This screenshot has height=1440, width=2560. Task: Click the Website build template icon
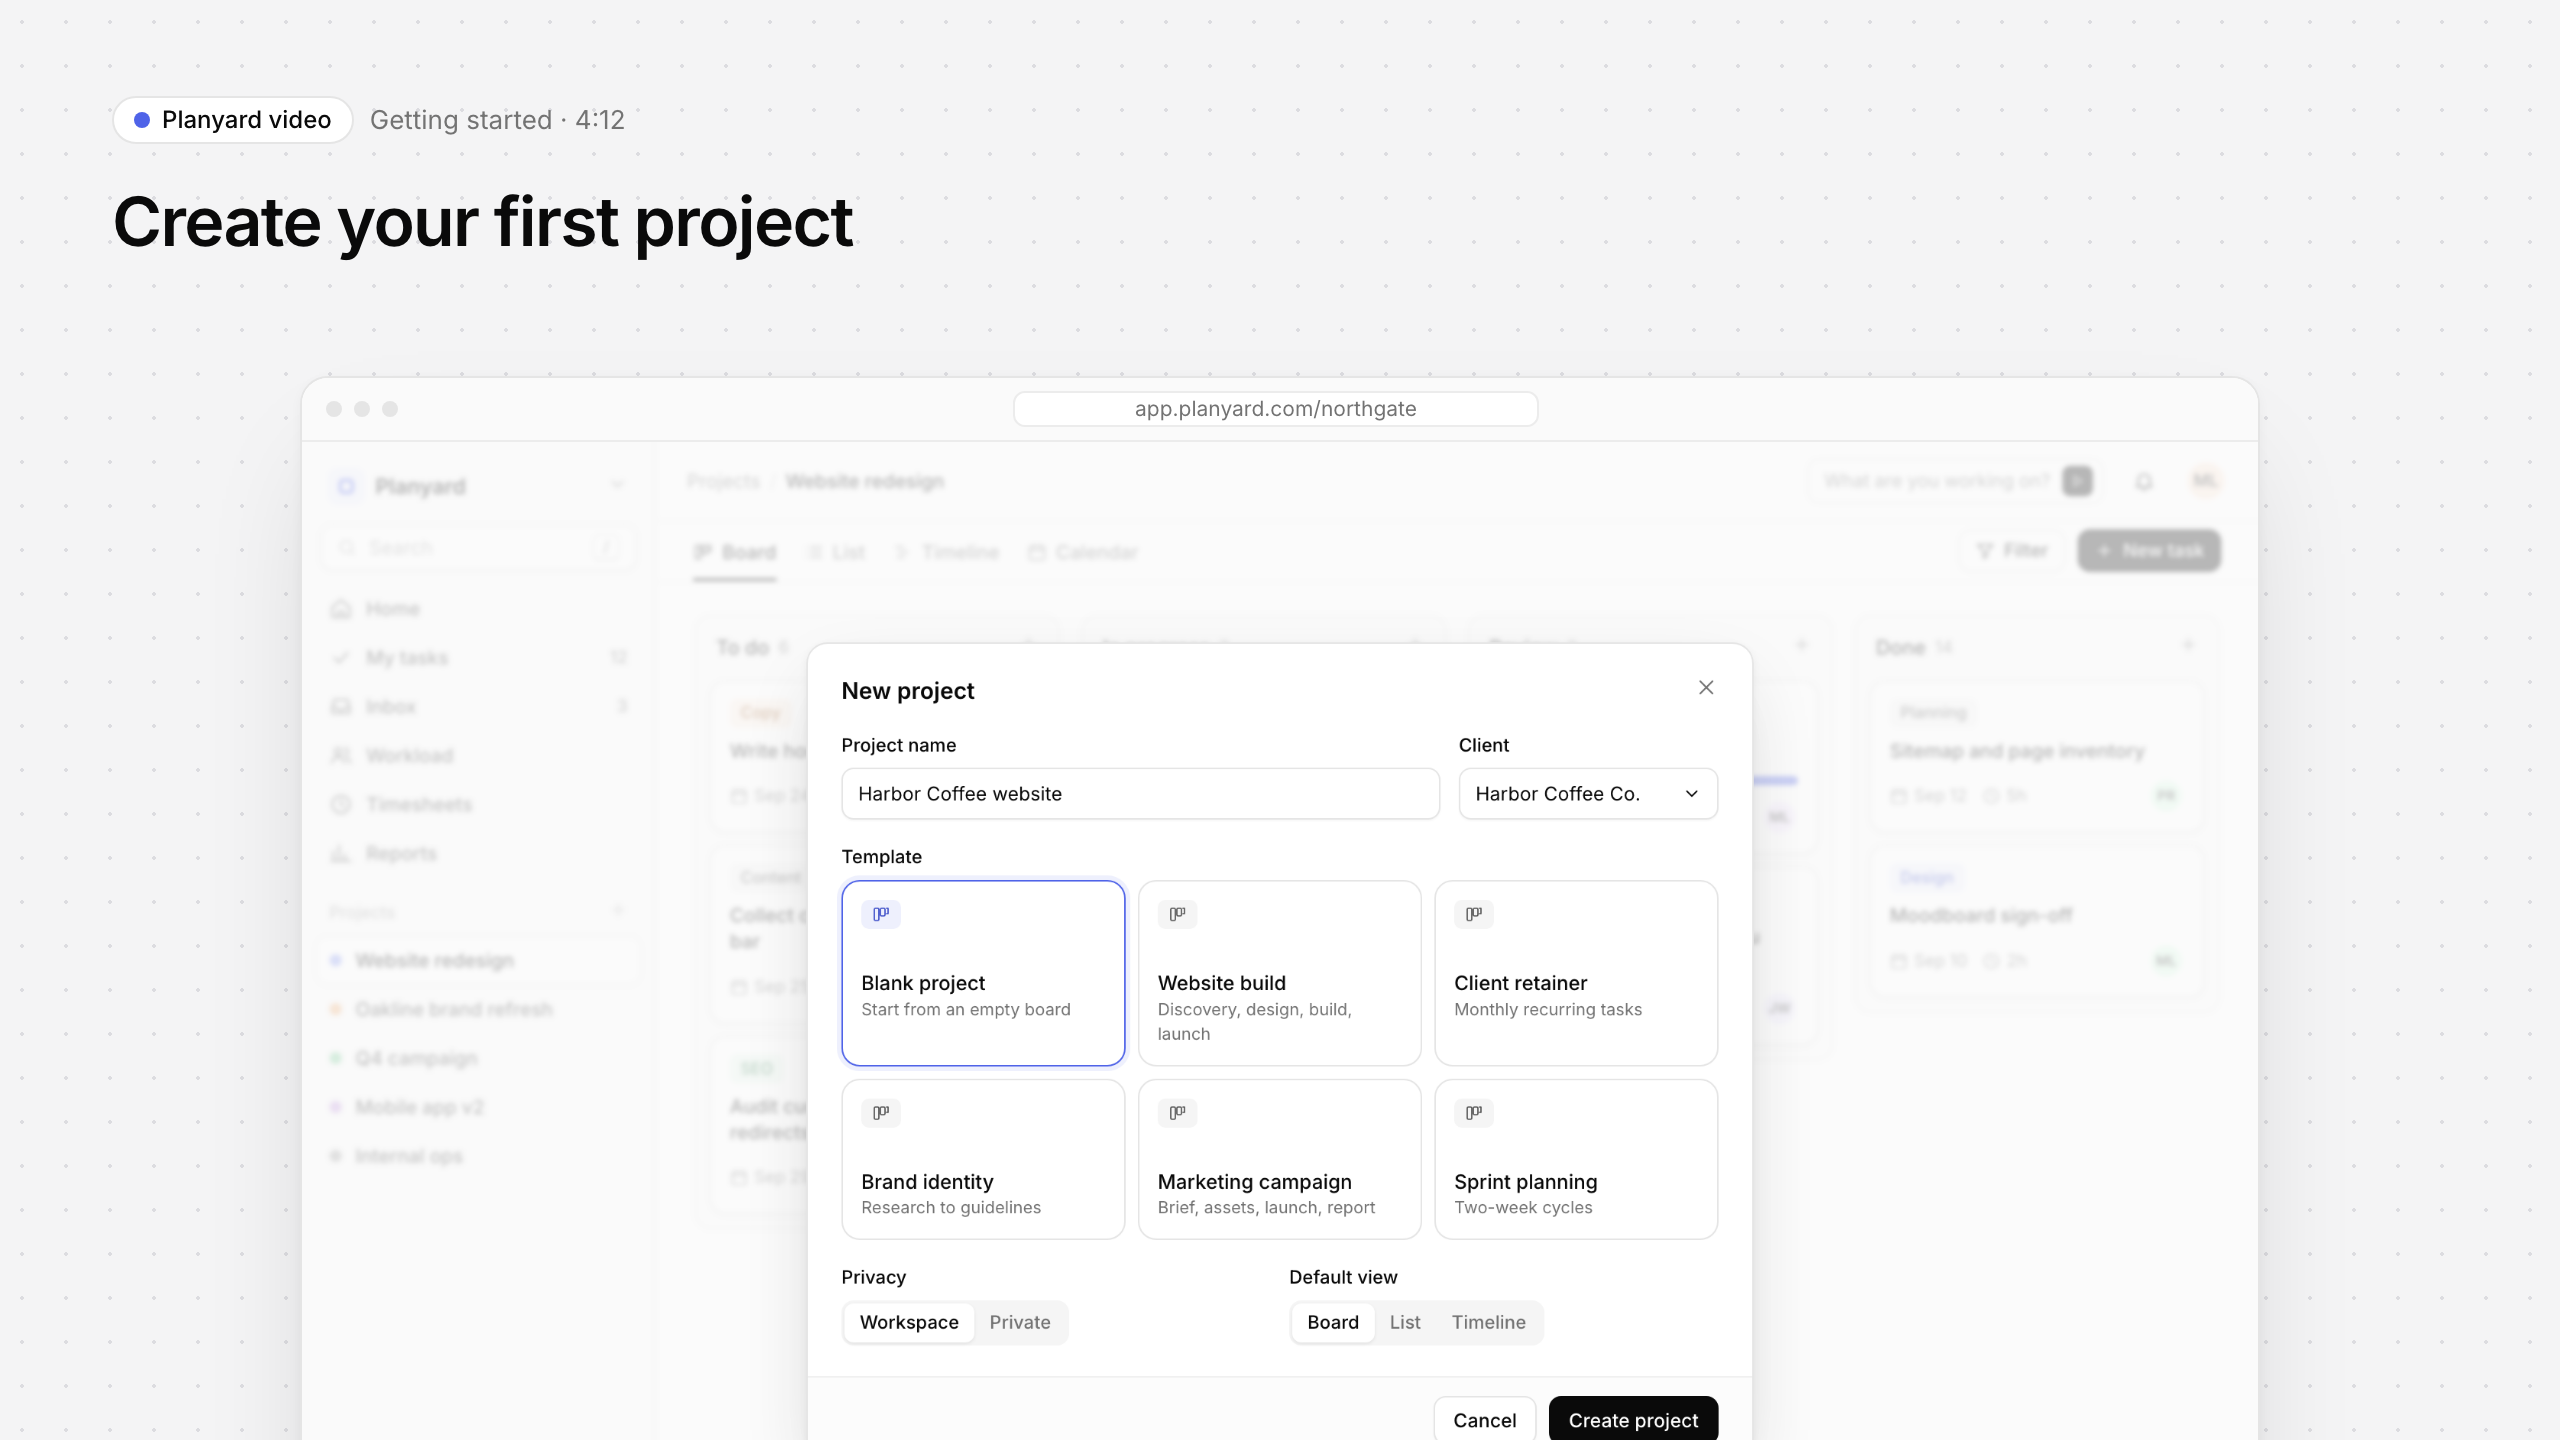pos(1177,914)
